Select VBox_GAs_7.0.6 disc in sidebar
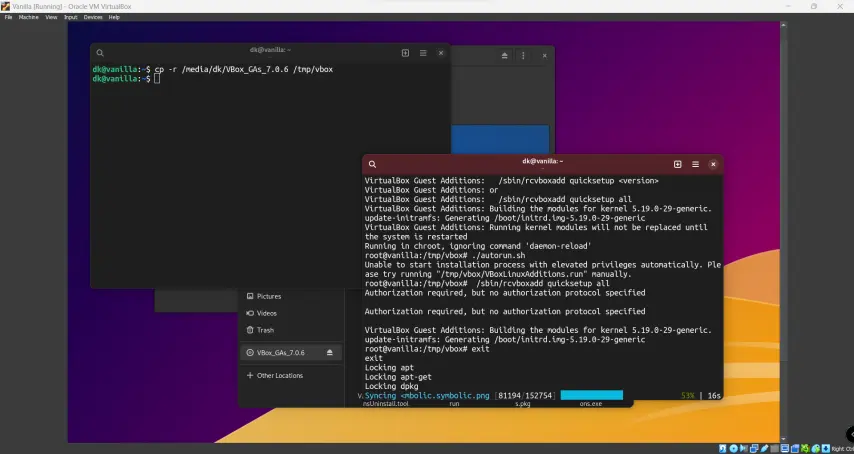 click(291, 353)
